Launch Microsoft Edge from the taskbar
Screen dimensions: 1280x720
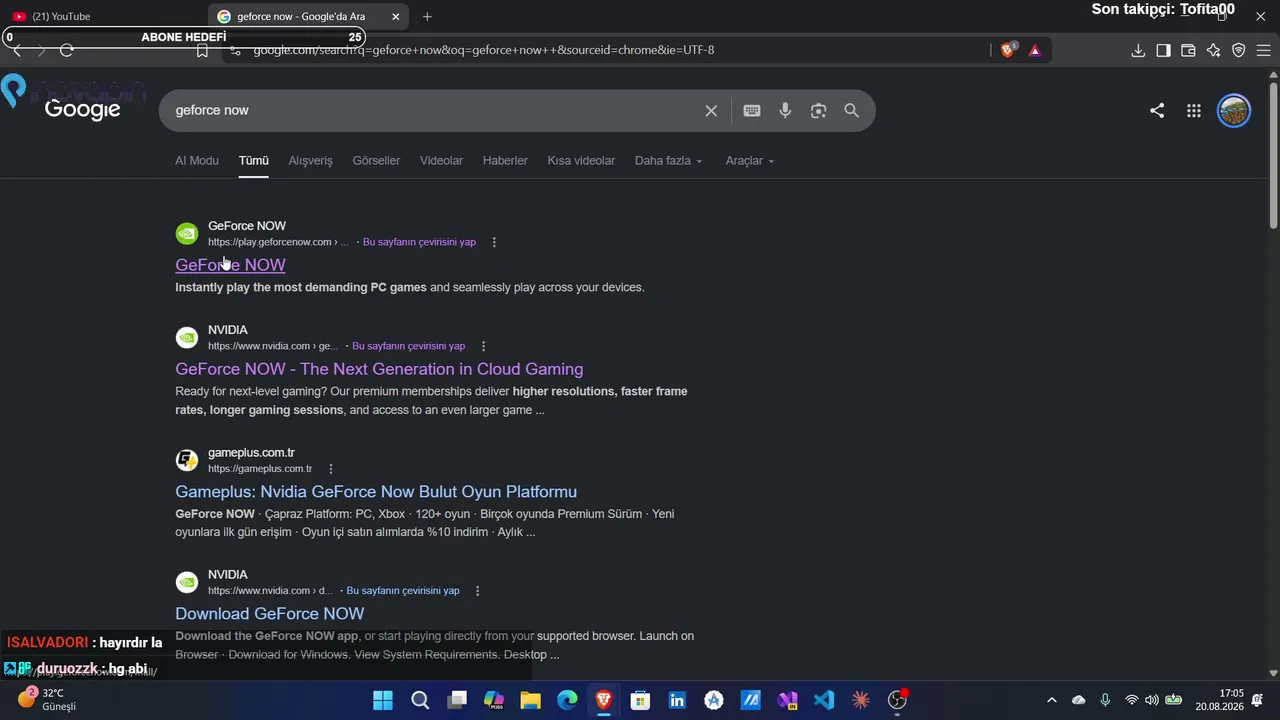pos(567,700)
